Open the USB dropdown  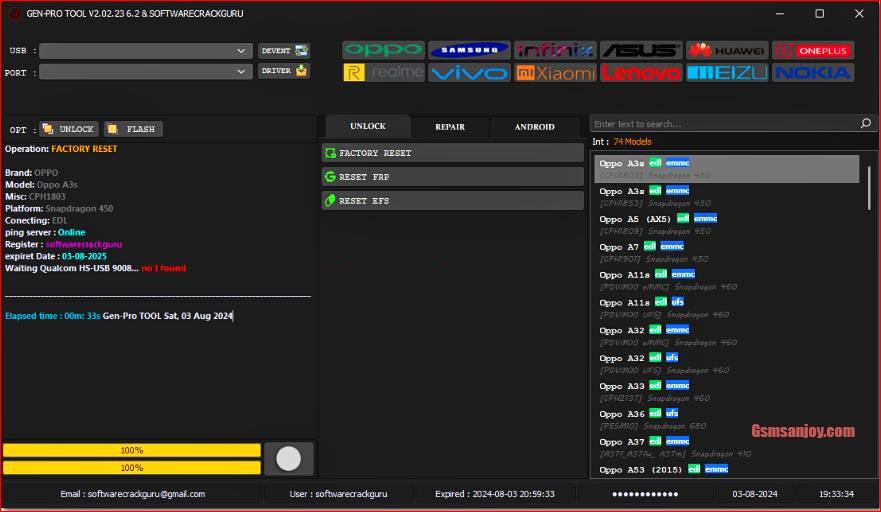(146, 51)
